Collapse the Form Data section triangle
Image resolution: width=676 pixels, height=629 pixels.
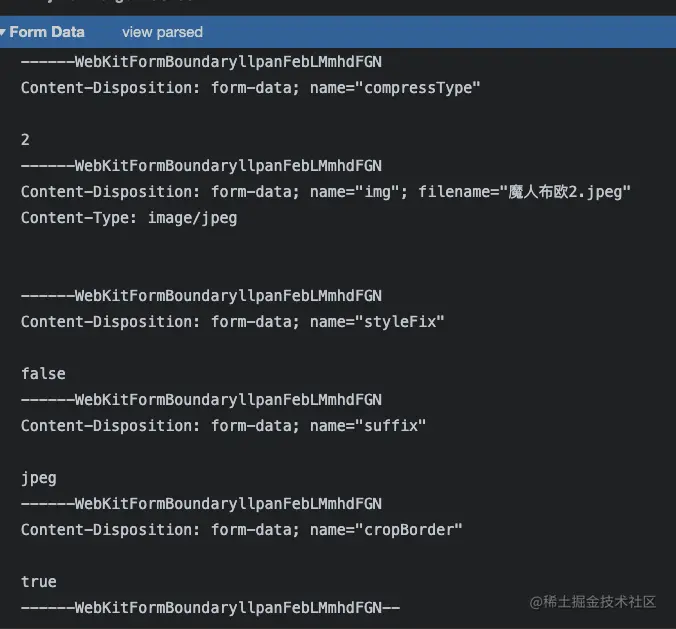(3, 32)
